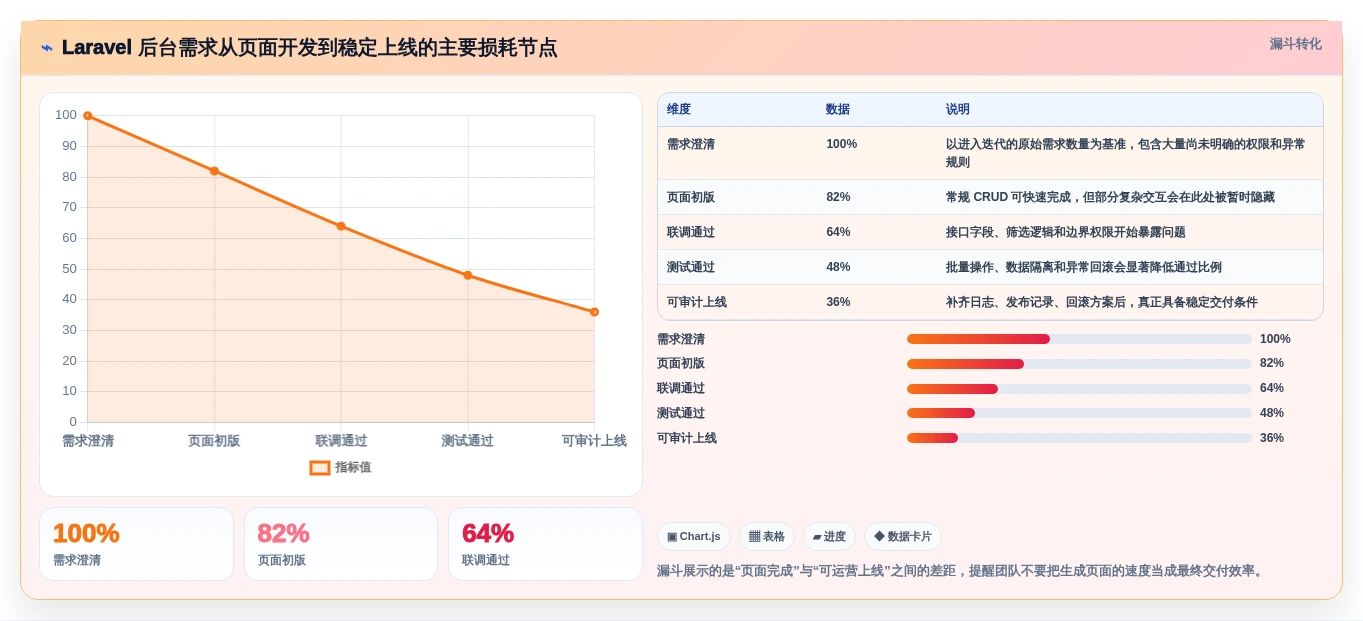Select the 进度 tag chip
Image resolution: width=1363 pixels, height=621 pixels.
pyautogui.click(x=829, y=537)
